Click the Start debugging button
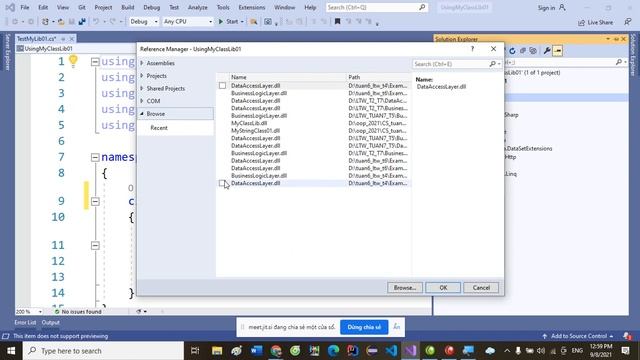This screenshot has width=640, height=360. click(x=228, y=22)
